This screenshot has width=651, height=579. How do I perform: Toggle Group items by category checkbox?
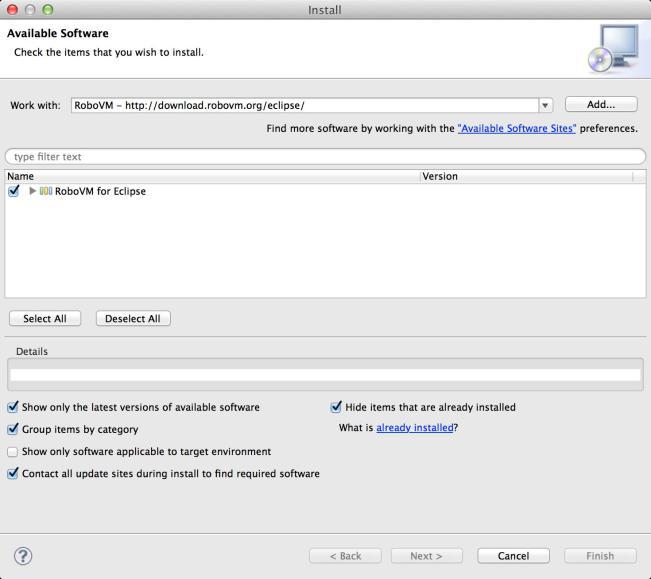pos(13,429)
